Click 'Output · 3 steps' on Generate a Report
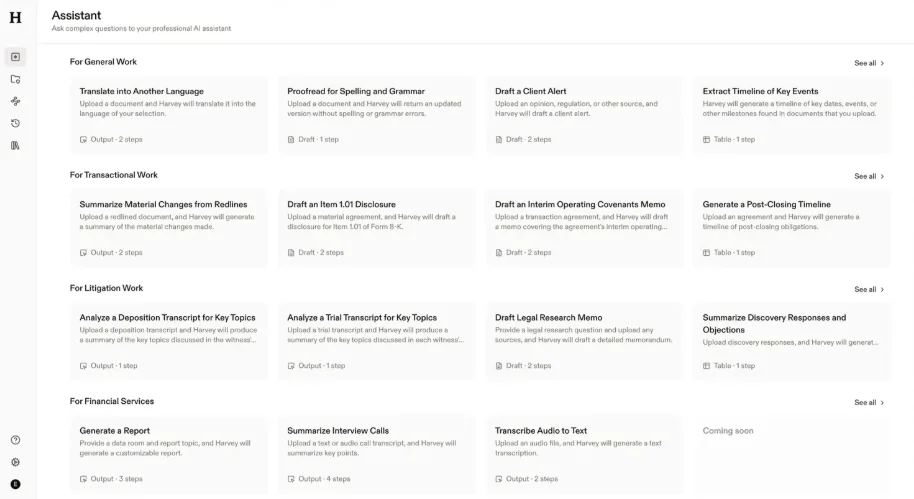The image size is (914, 499). pyautogui.click(x=111, y=479)
